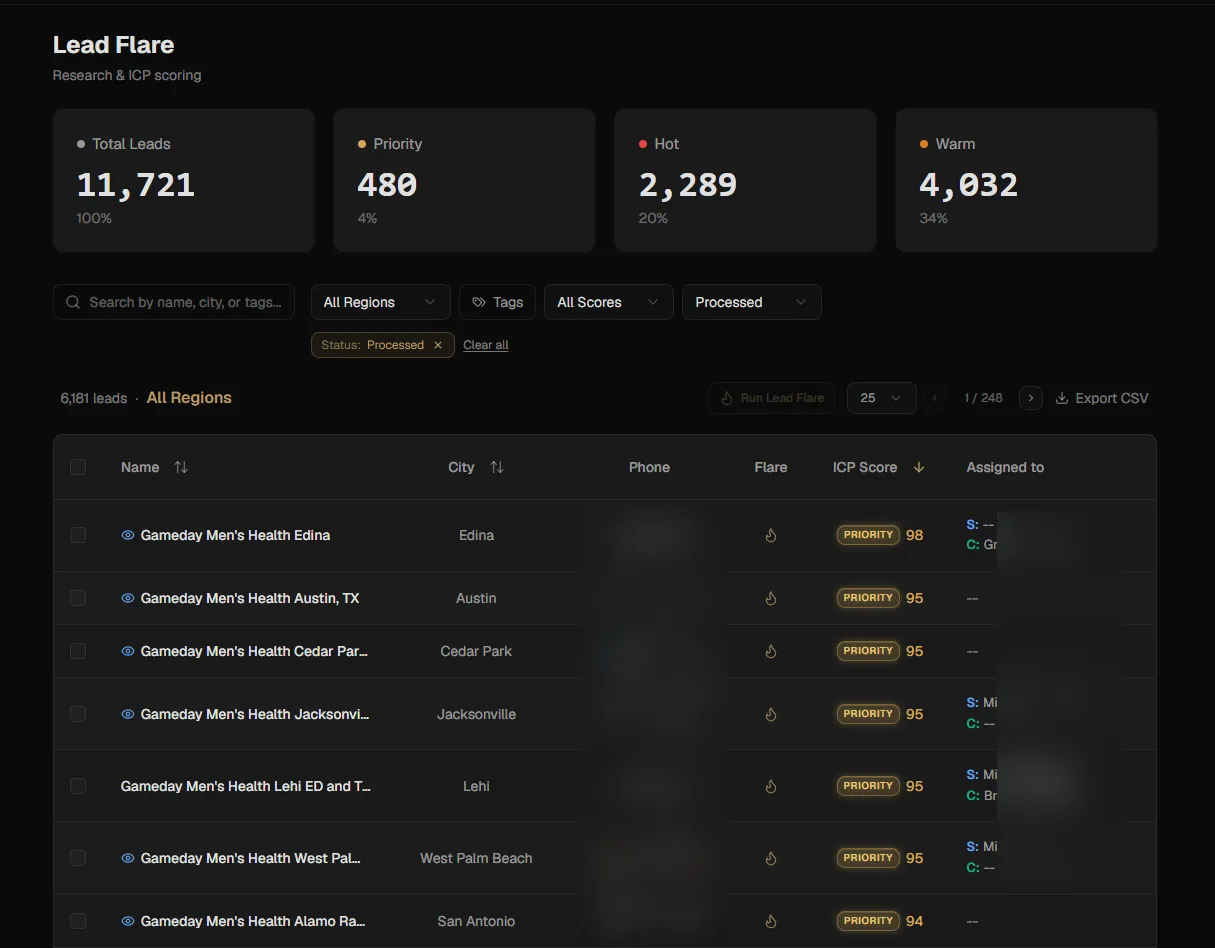Check the row checkbox for Gameday Men's Health Austin, TX

coord(78,597)
